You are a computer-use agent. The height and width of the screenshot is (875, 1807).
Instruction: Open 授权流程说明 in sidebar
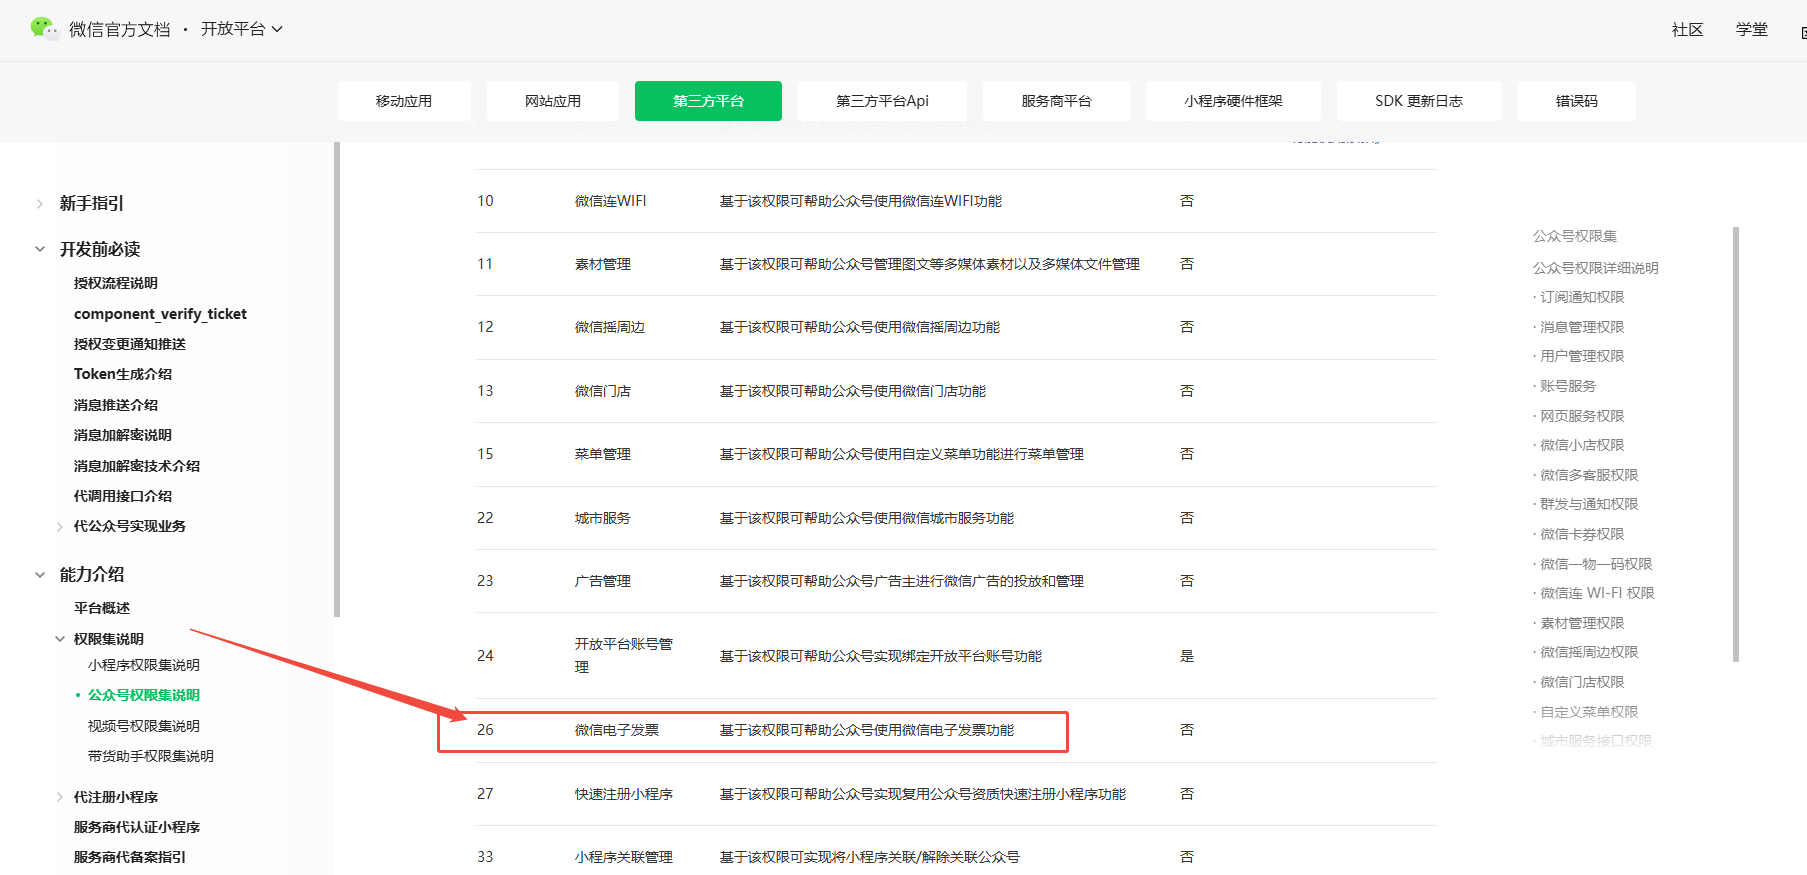(116, 283)
